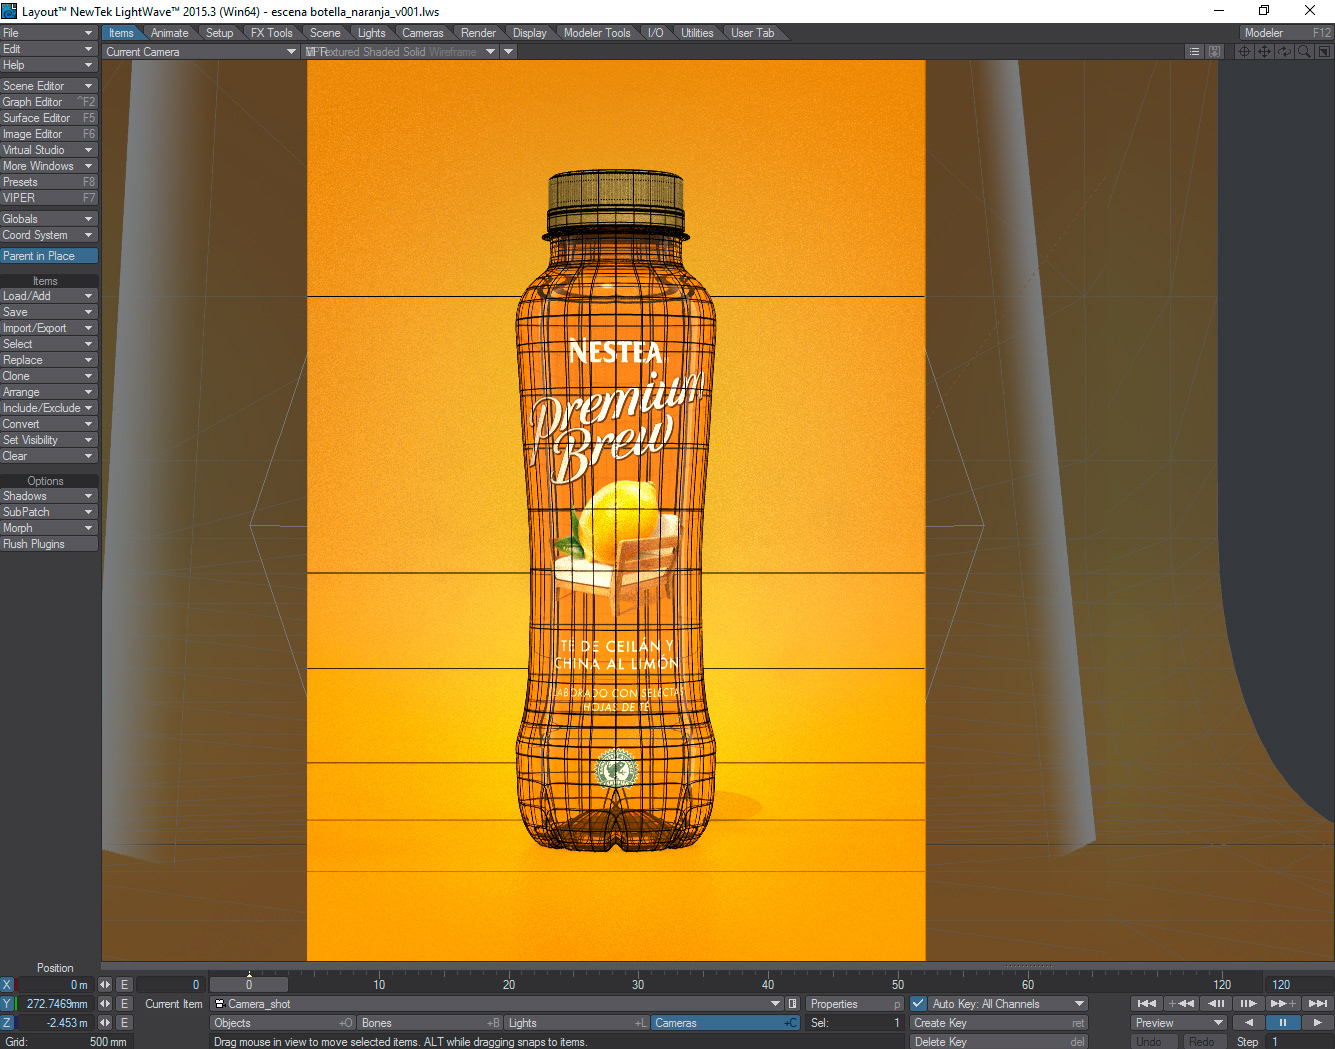The width and height of the screenshot is (1335, 1049).
Task: Click the Step value field
Action: pyautogui.click(x=1299, y=1042)
